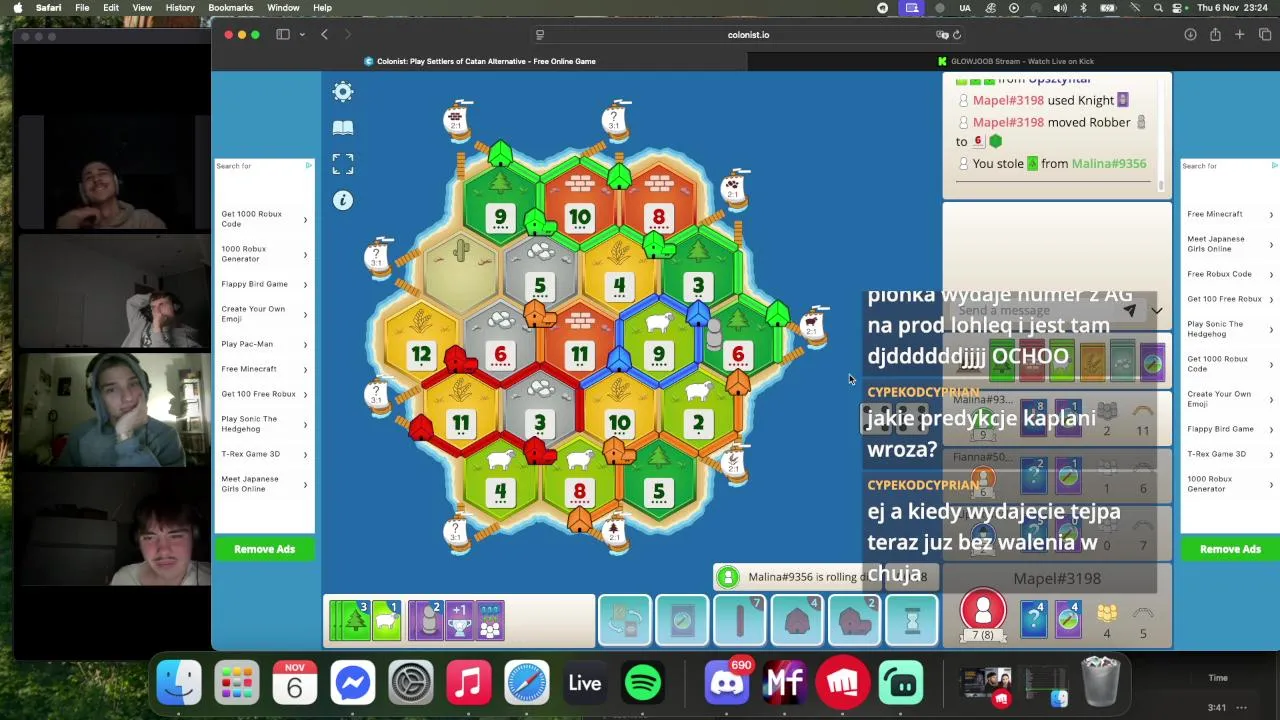Click the colonist.io address bar

pos(748,35)
